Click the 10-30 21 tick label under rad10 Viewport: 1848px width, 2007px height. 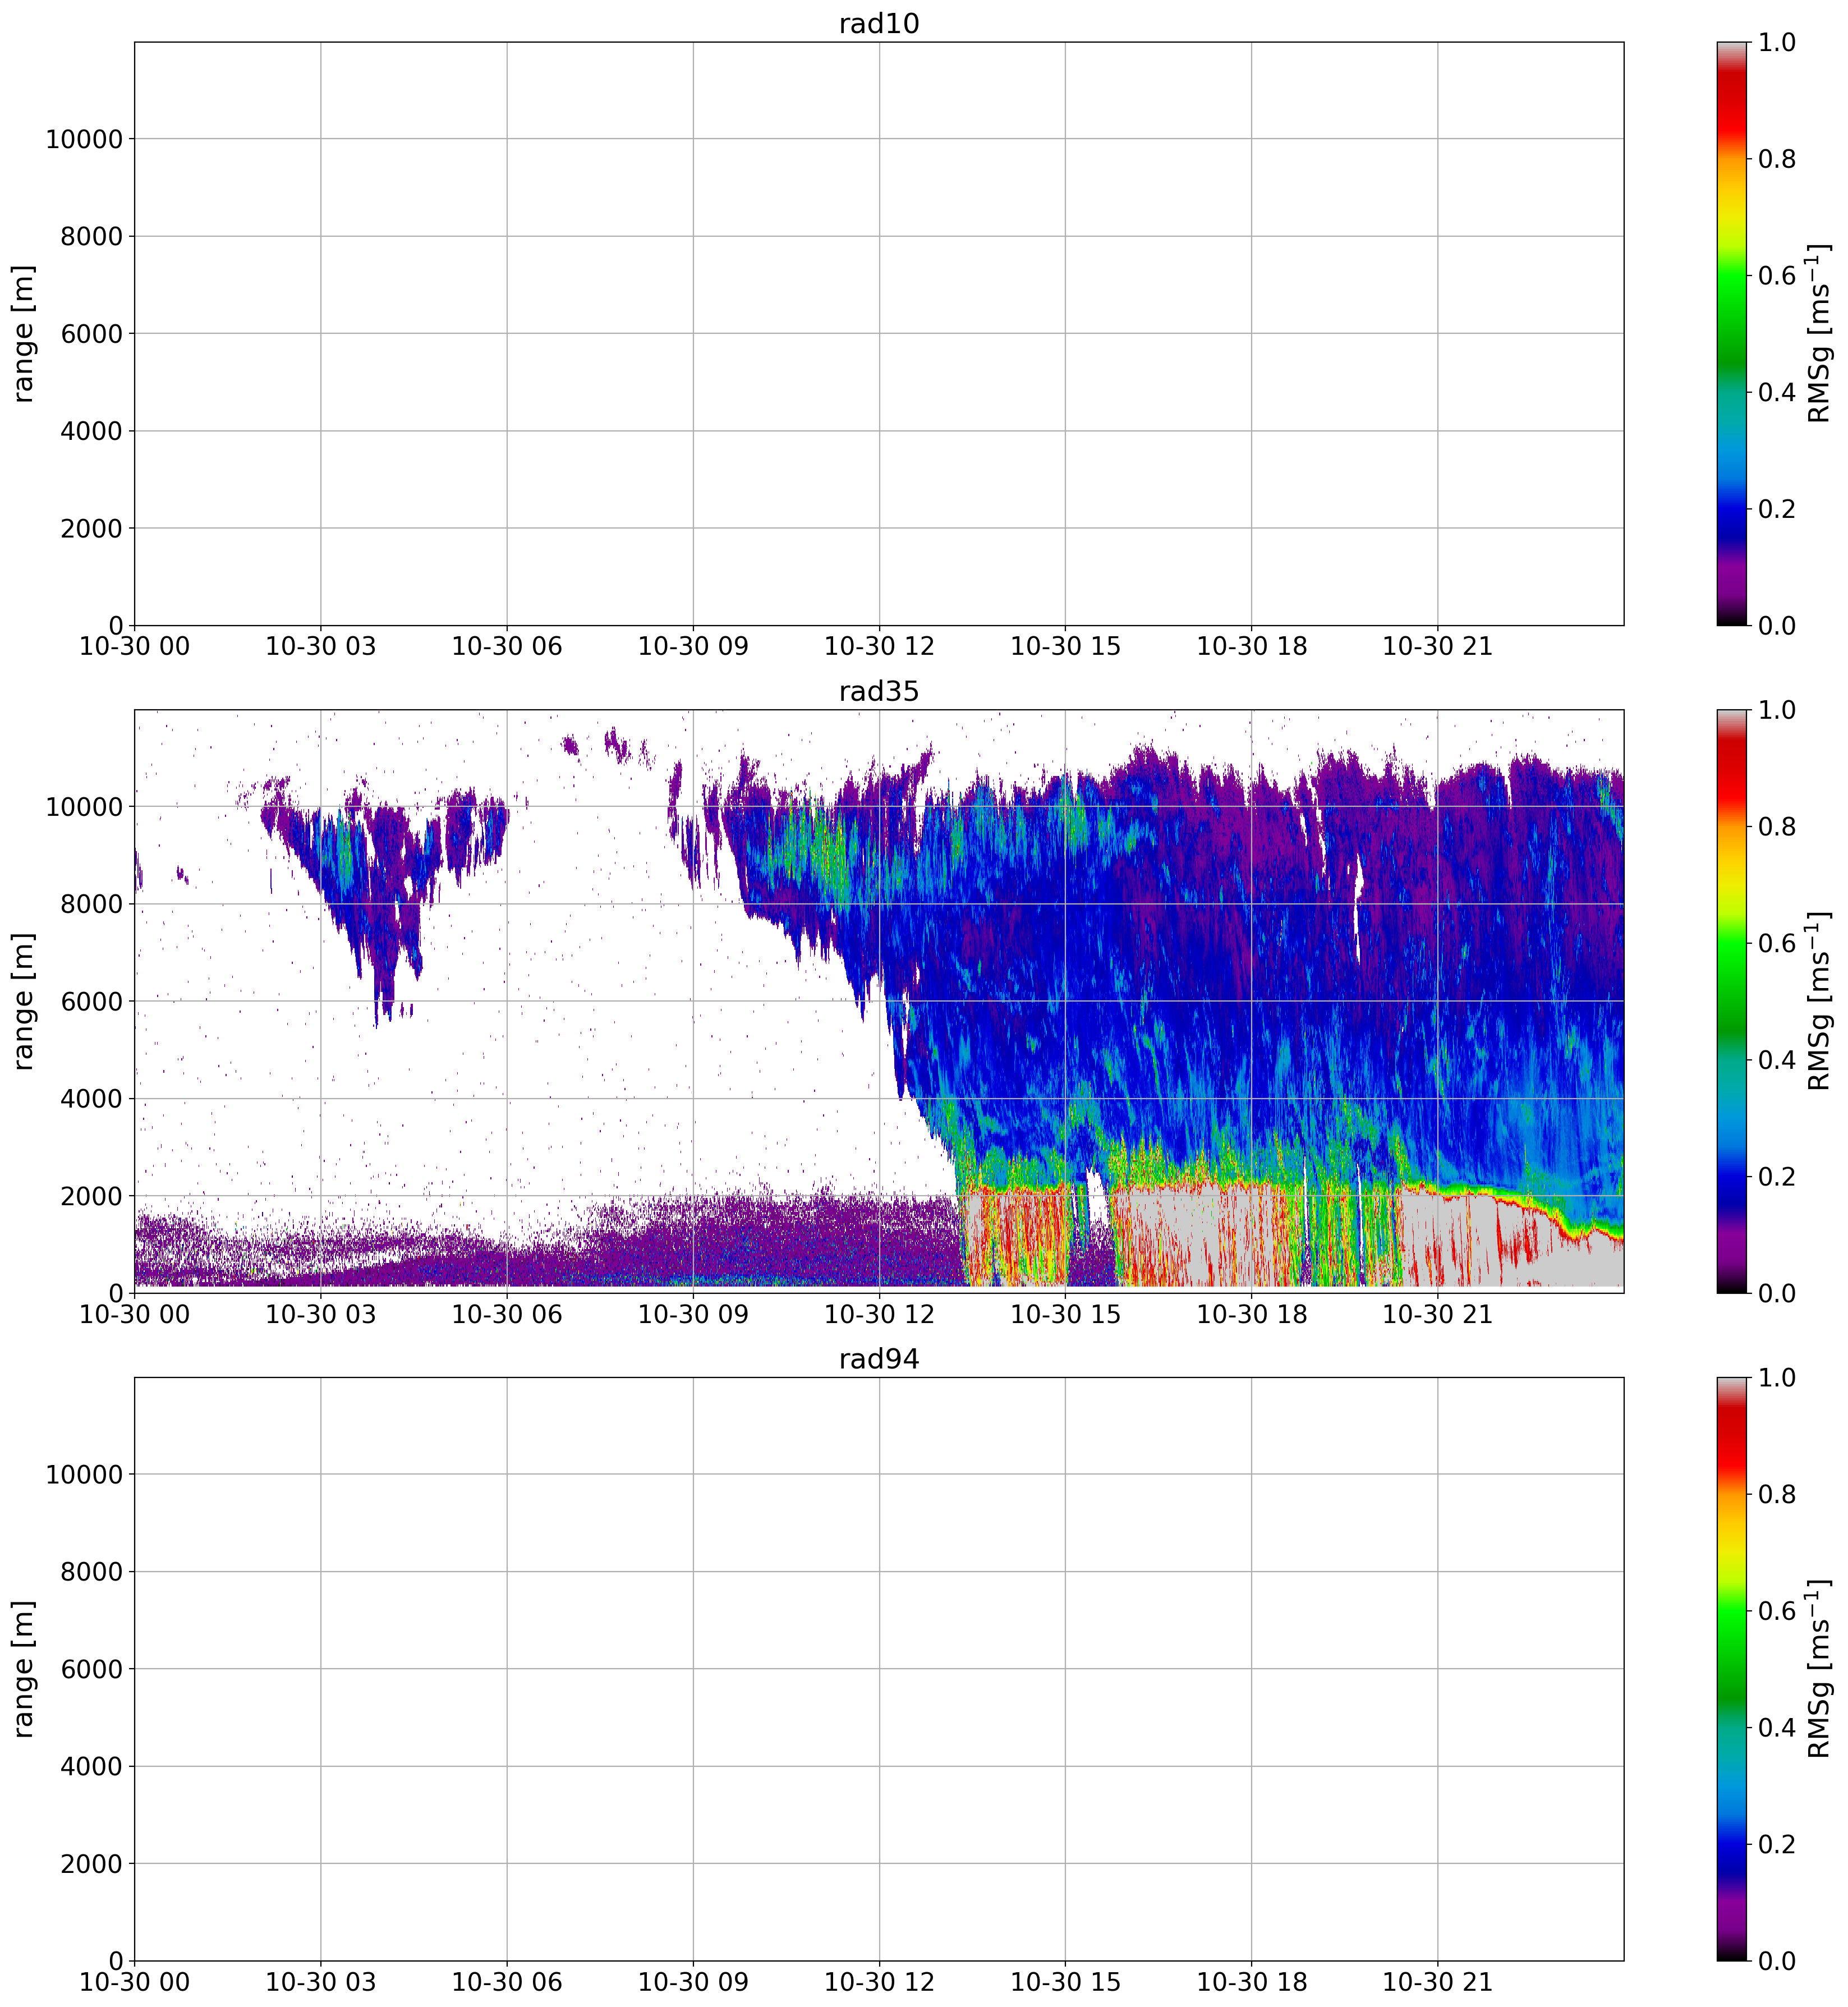point(1437,646)
